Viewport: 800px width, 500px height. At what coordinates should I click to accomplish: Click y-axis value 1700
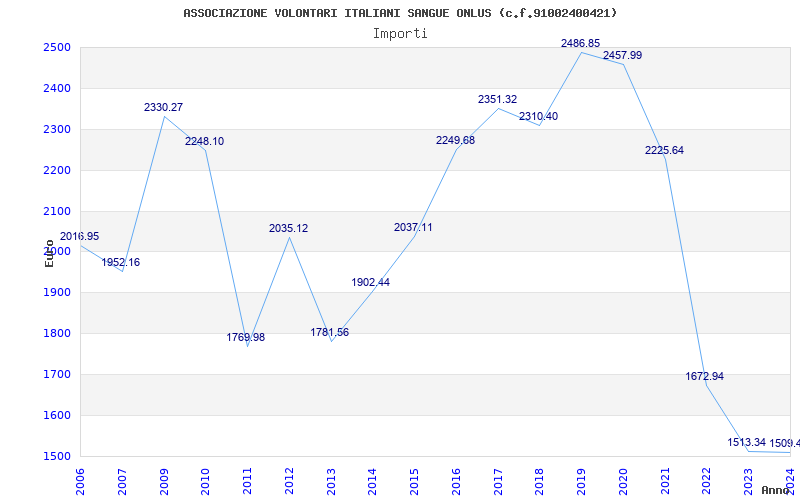[57, 374]
